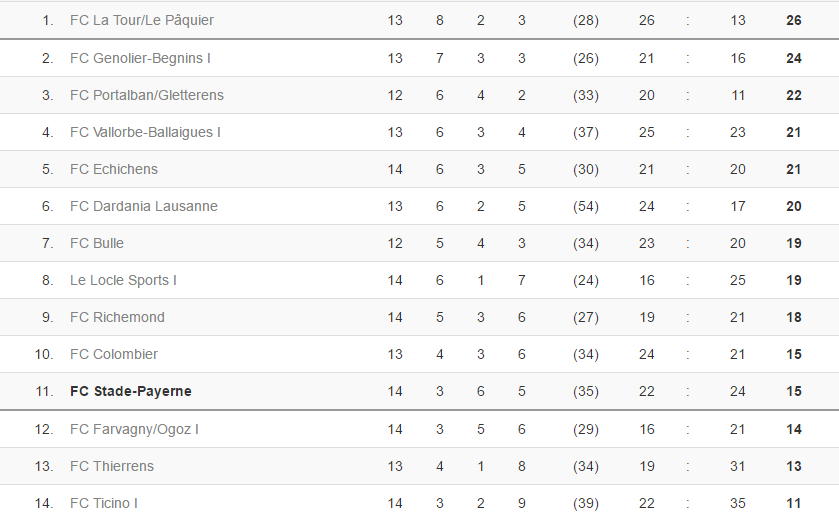Select FC Bulle in the table

pyautogui.click(x=97, y=243)
